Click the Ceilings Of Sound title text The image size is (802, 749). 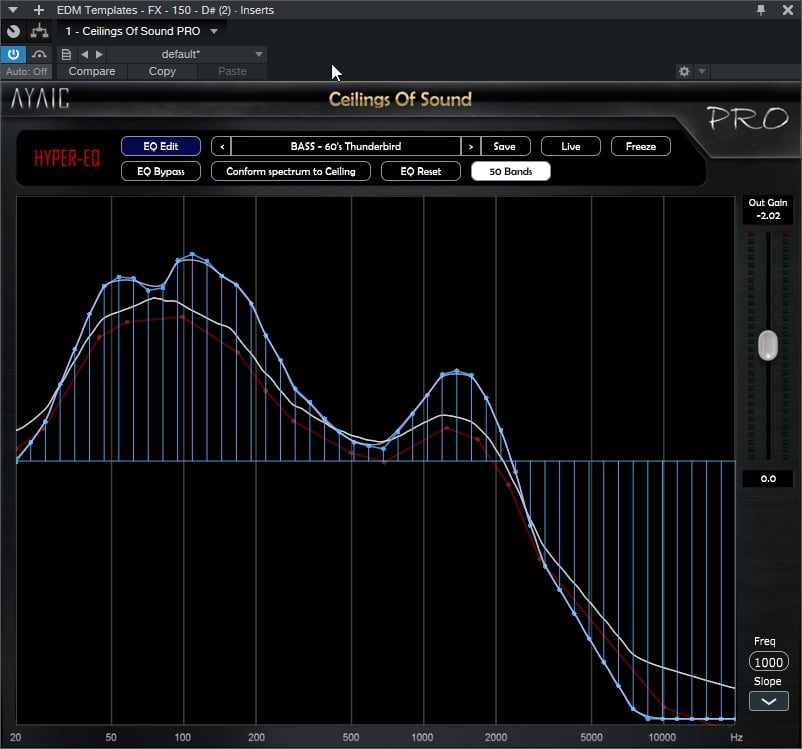(x=400, y=99)
